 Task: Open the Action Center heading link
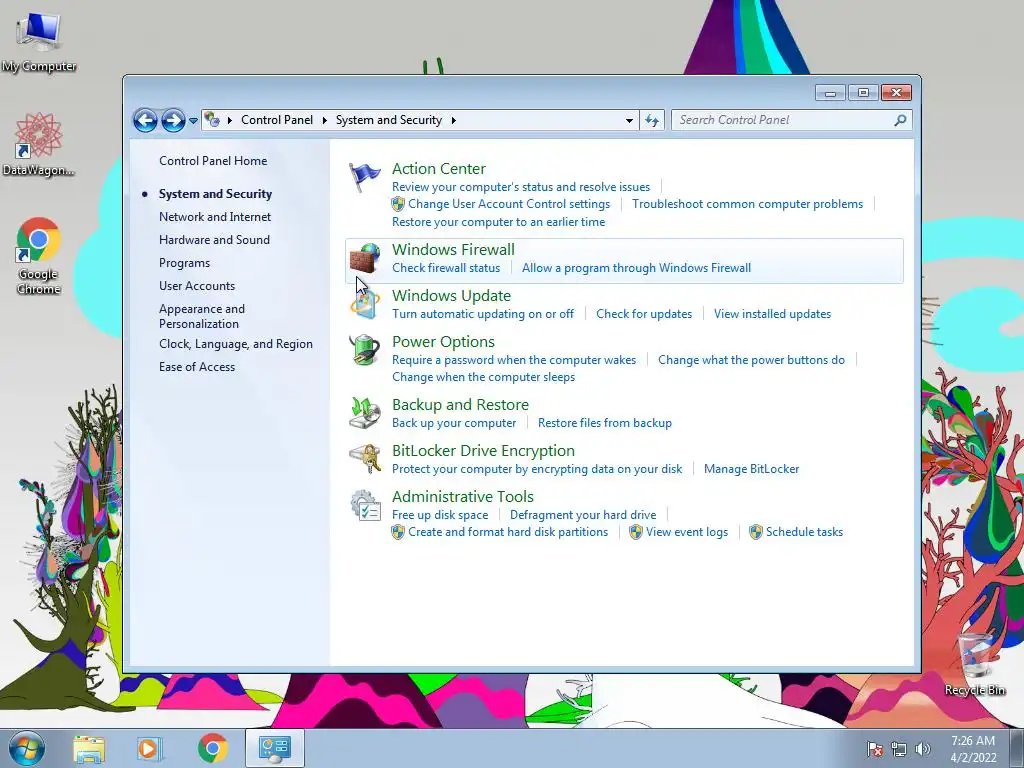coord(439,168)
